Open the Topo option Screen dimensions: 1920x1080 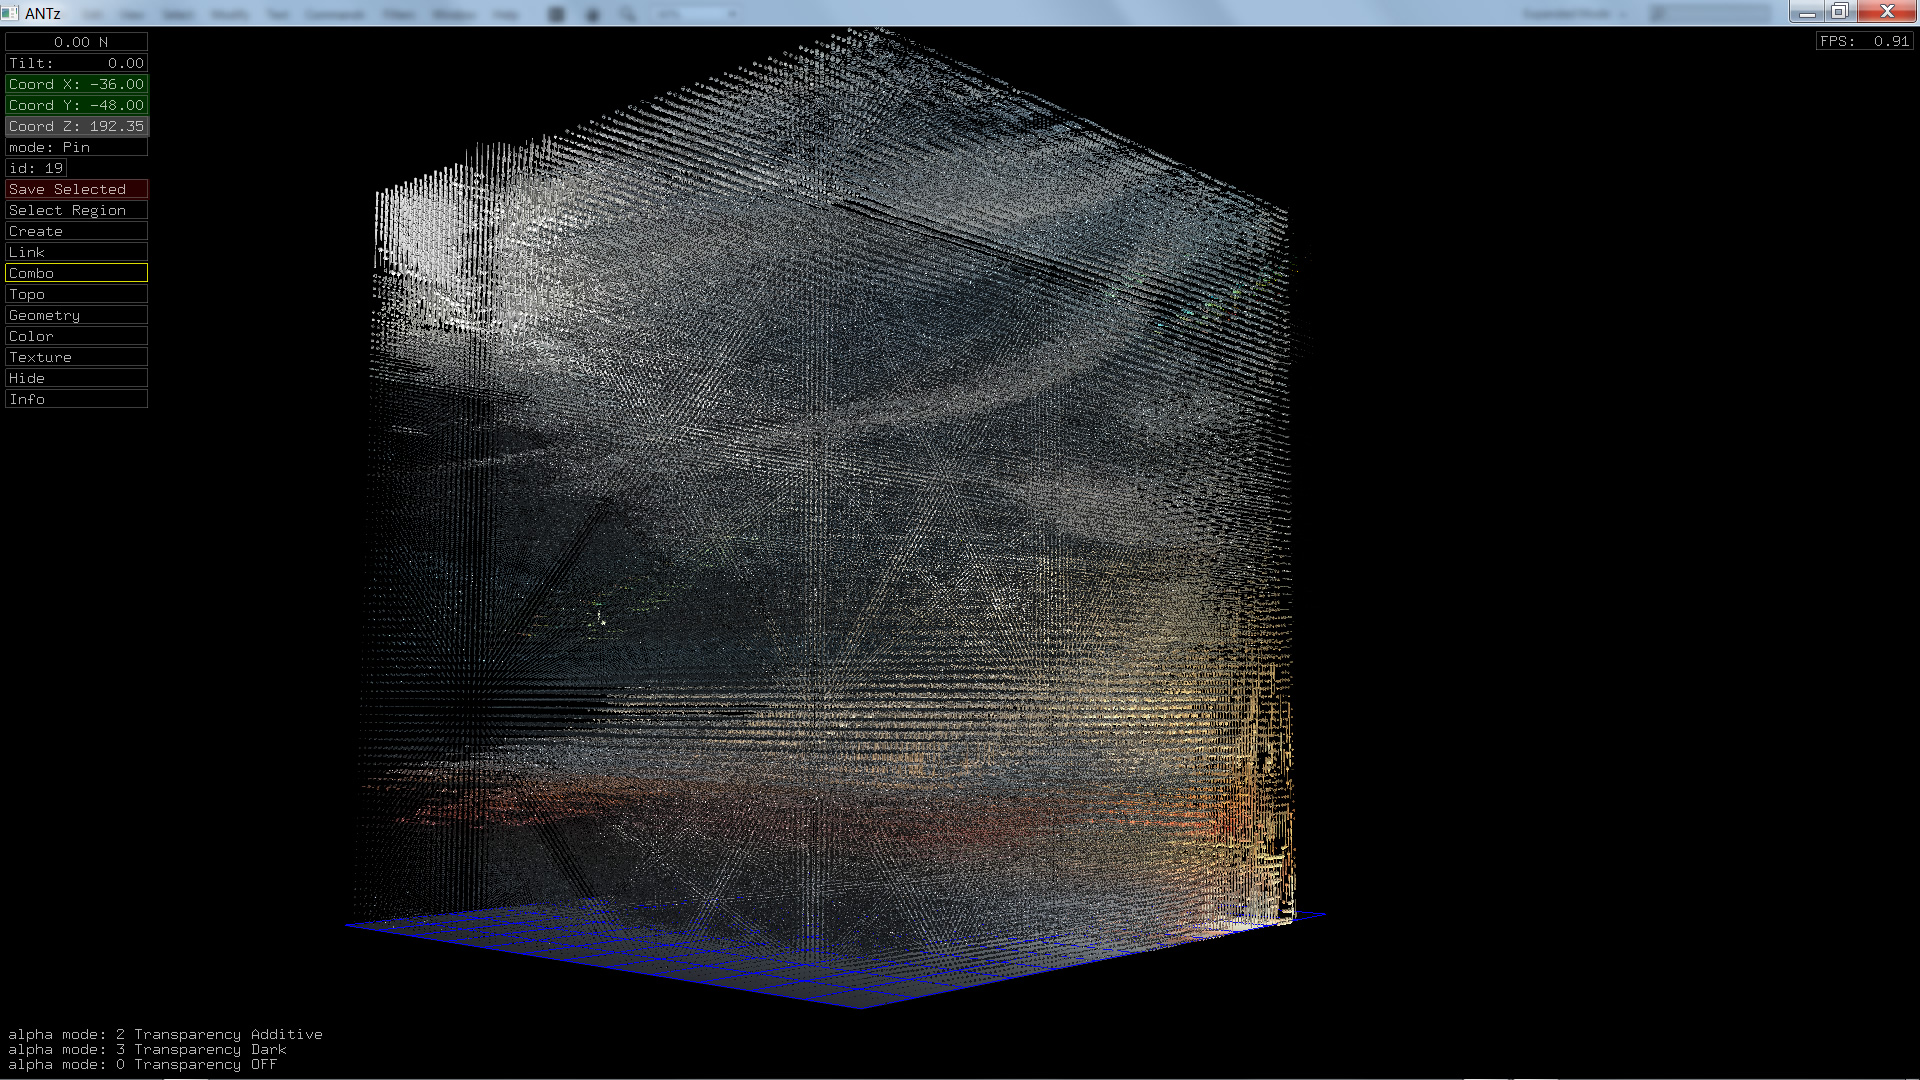pos(76,294)
